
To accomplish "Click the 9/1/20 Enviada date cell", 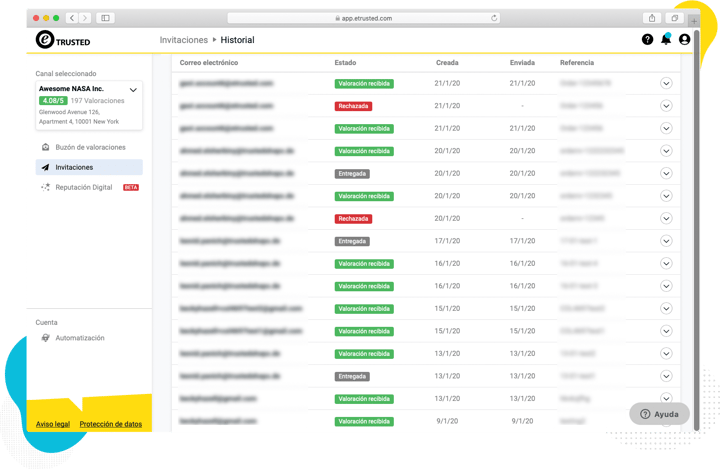I will coord(523,421).
